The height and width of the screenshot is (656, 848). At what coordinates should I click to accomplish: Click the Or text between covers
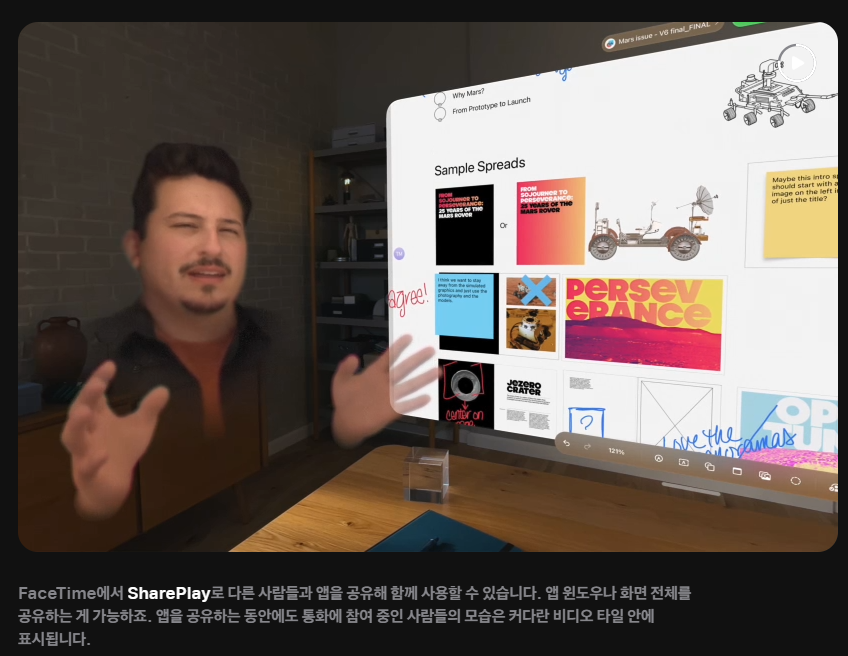pos(504,226)
